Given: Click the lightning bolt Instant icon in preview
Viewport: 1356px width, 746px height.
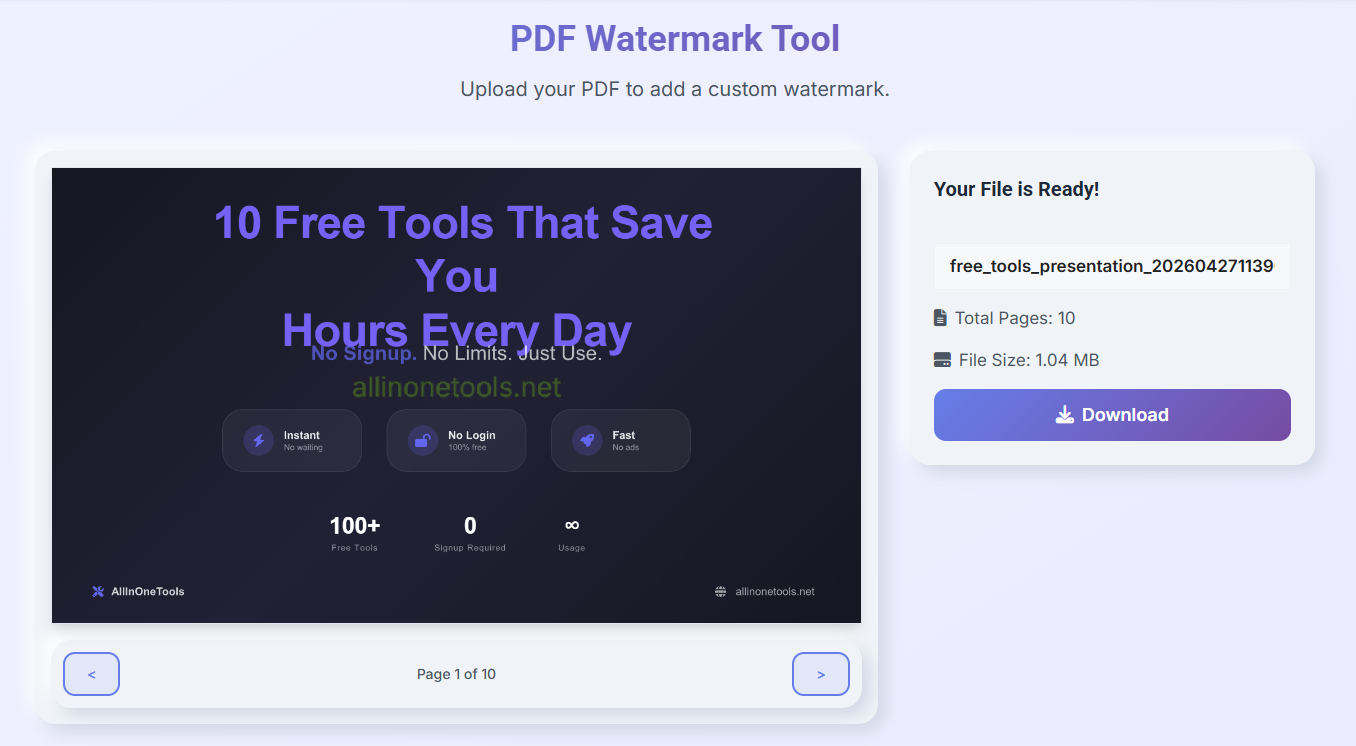Looking at the screenshot, I should [x=258, y=440].
